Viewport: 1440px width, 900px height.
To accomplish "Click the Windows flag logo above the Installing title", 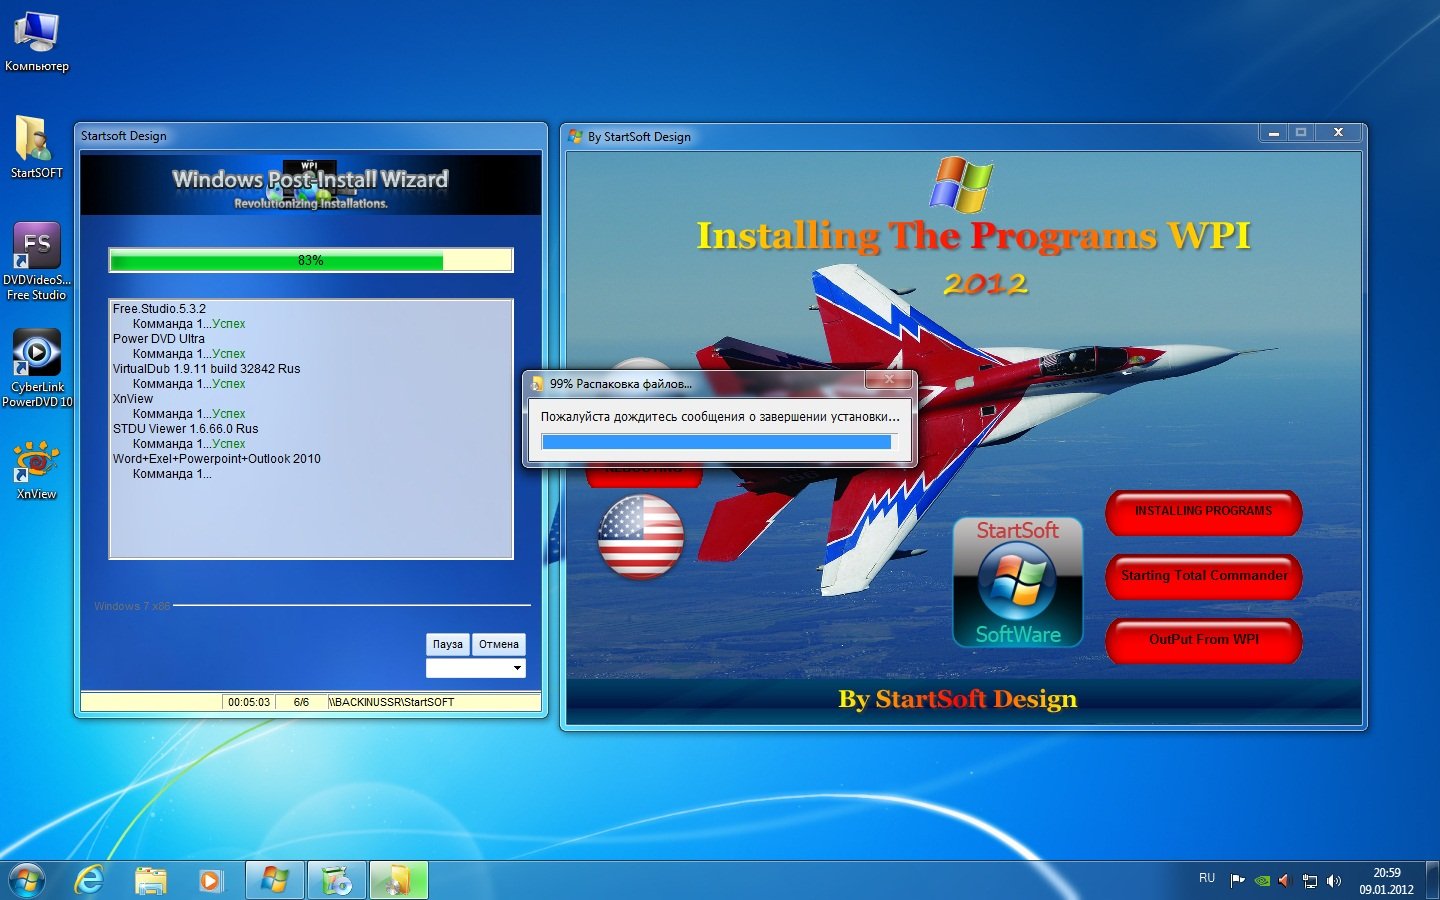I will [962, 184].
